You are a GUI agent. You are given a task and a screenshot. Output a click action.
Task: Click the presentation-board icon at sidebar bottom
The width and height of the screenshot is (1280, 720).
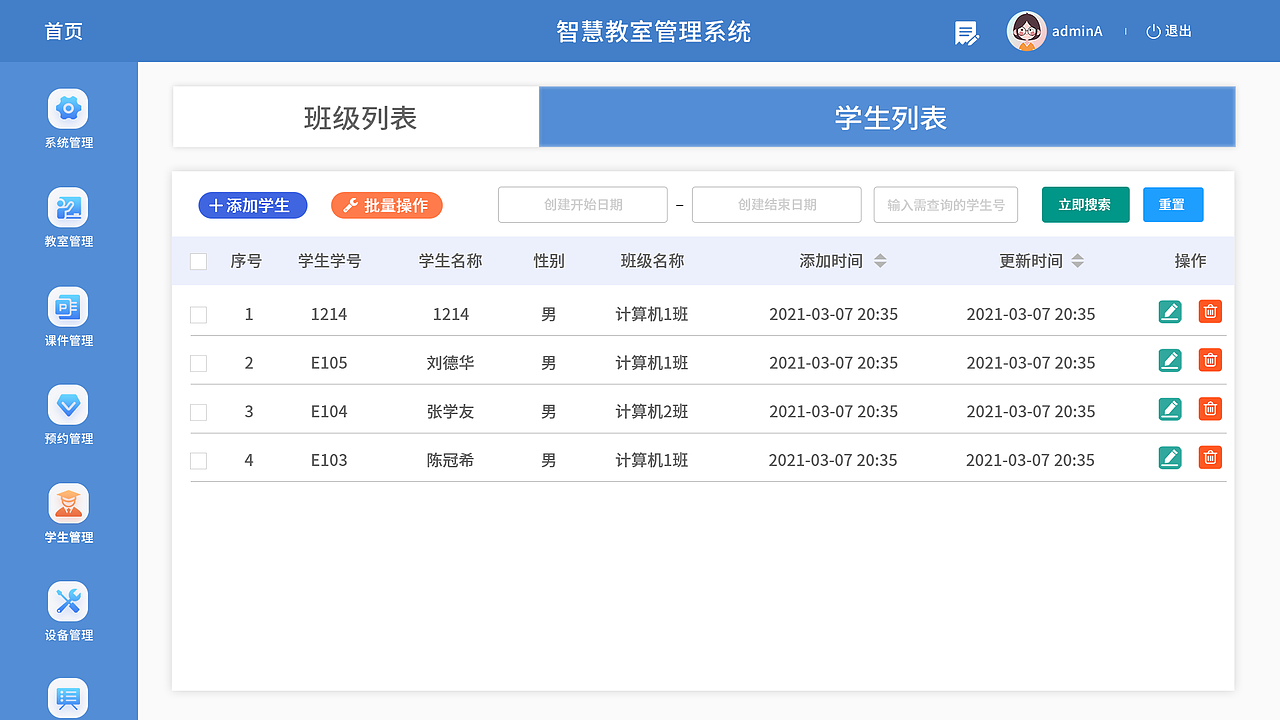click(68, 698)
